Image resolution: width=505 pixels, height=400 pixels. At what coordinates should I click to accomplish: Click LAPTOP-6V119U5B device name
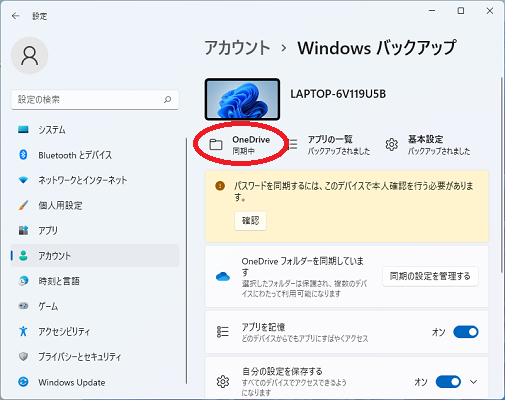click(338, 94)
